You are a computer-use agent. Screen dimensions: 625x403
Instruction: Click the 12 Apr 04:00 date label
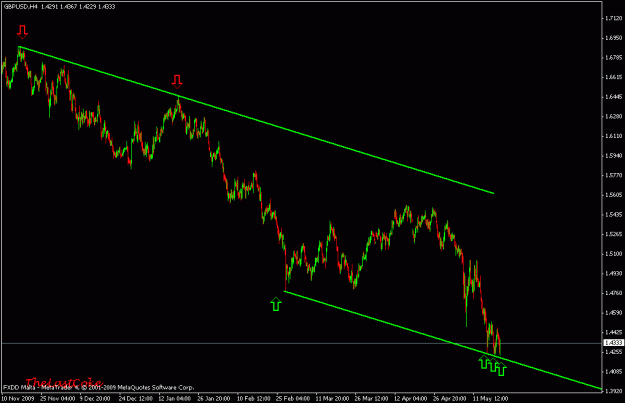pyautogui.click(x=411, y=399)
